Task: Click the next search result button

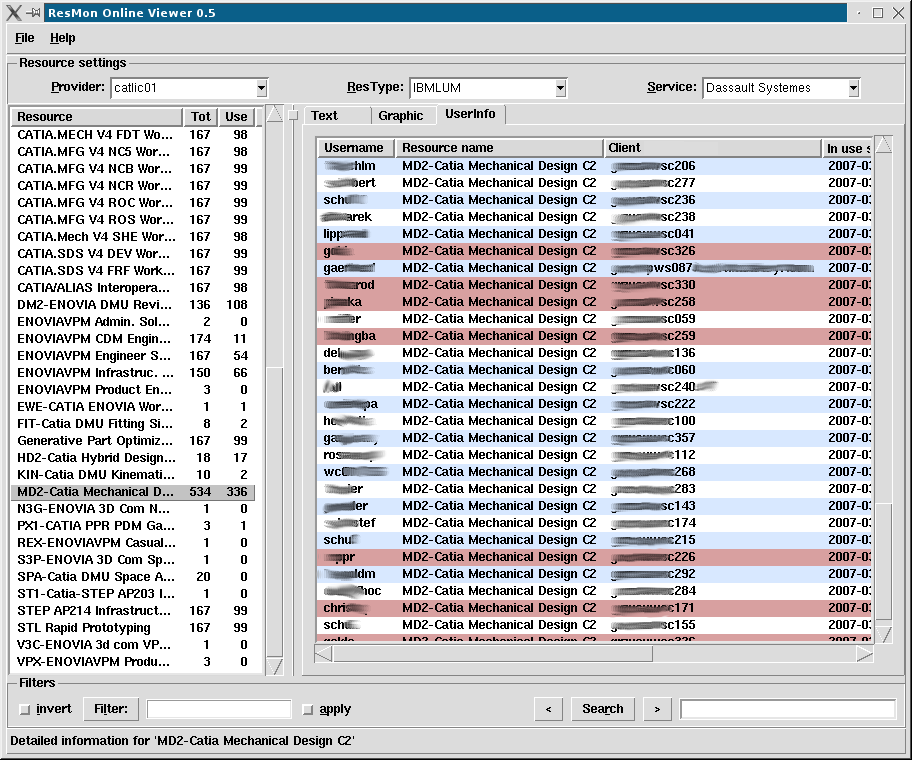Action: tap(657, 709)
